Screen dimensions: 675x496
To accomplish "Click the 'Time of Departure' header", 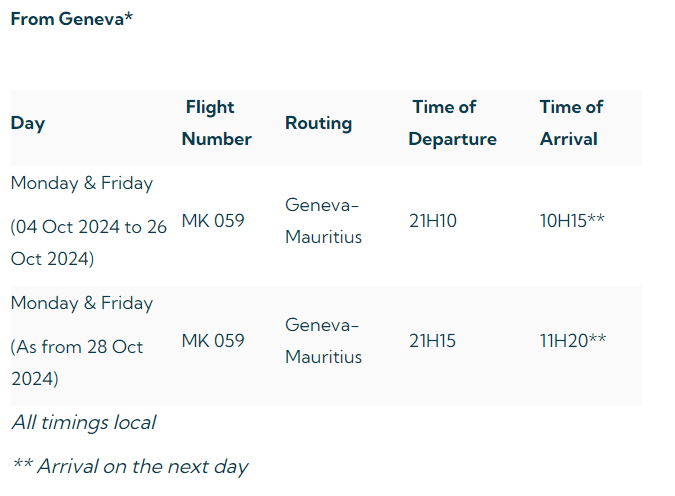I will coord(452,123).
